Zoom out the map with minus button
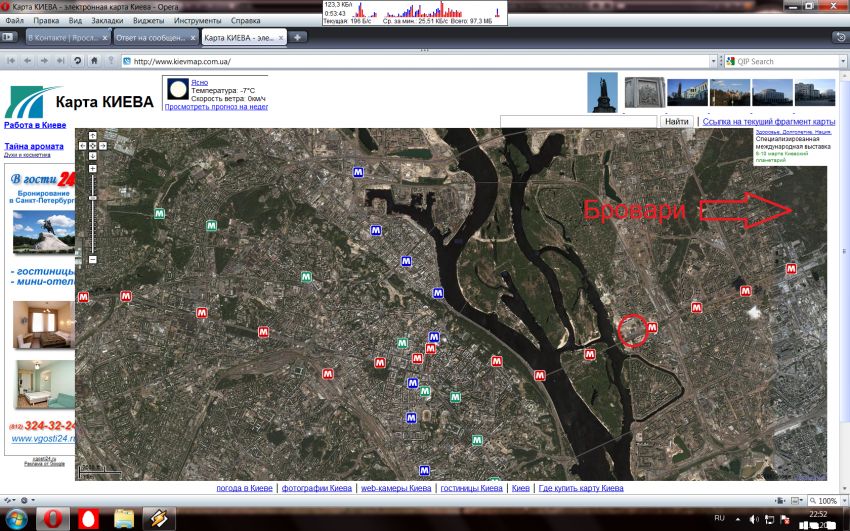The height and width of the screenshot is (531, 850). point(93,260)
